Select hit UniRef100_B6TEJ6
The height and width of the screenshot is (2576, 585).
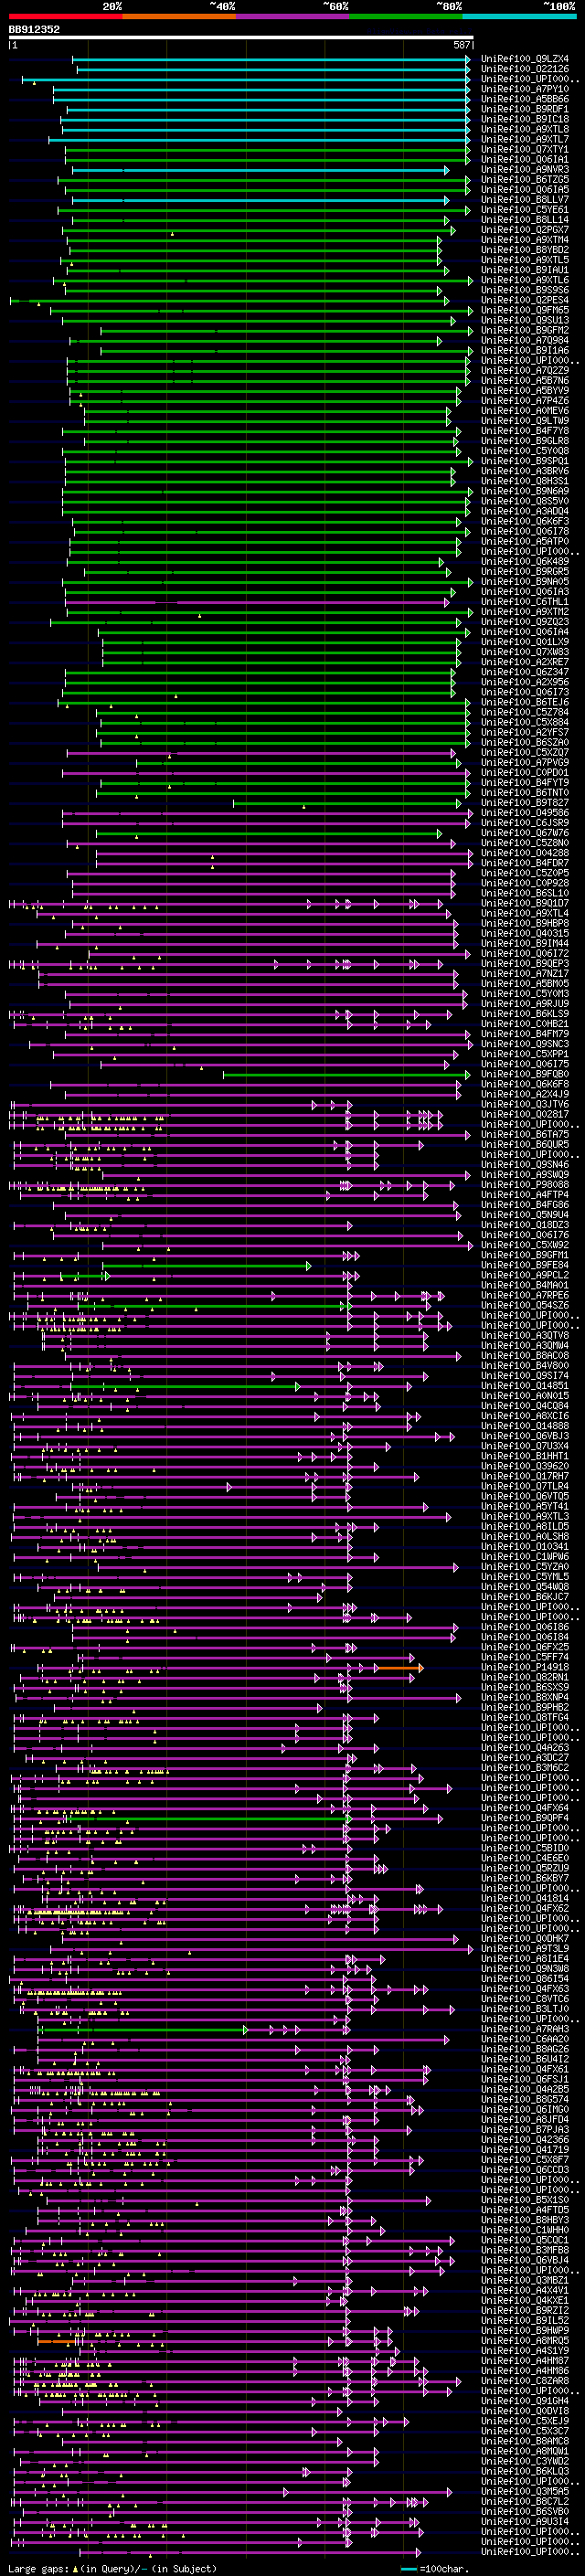point(525,702)
